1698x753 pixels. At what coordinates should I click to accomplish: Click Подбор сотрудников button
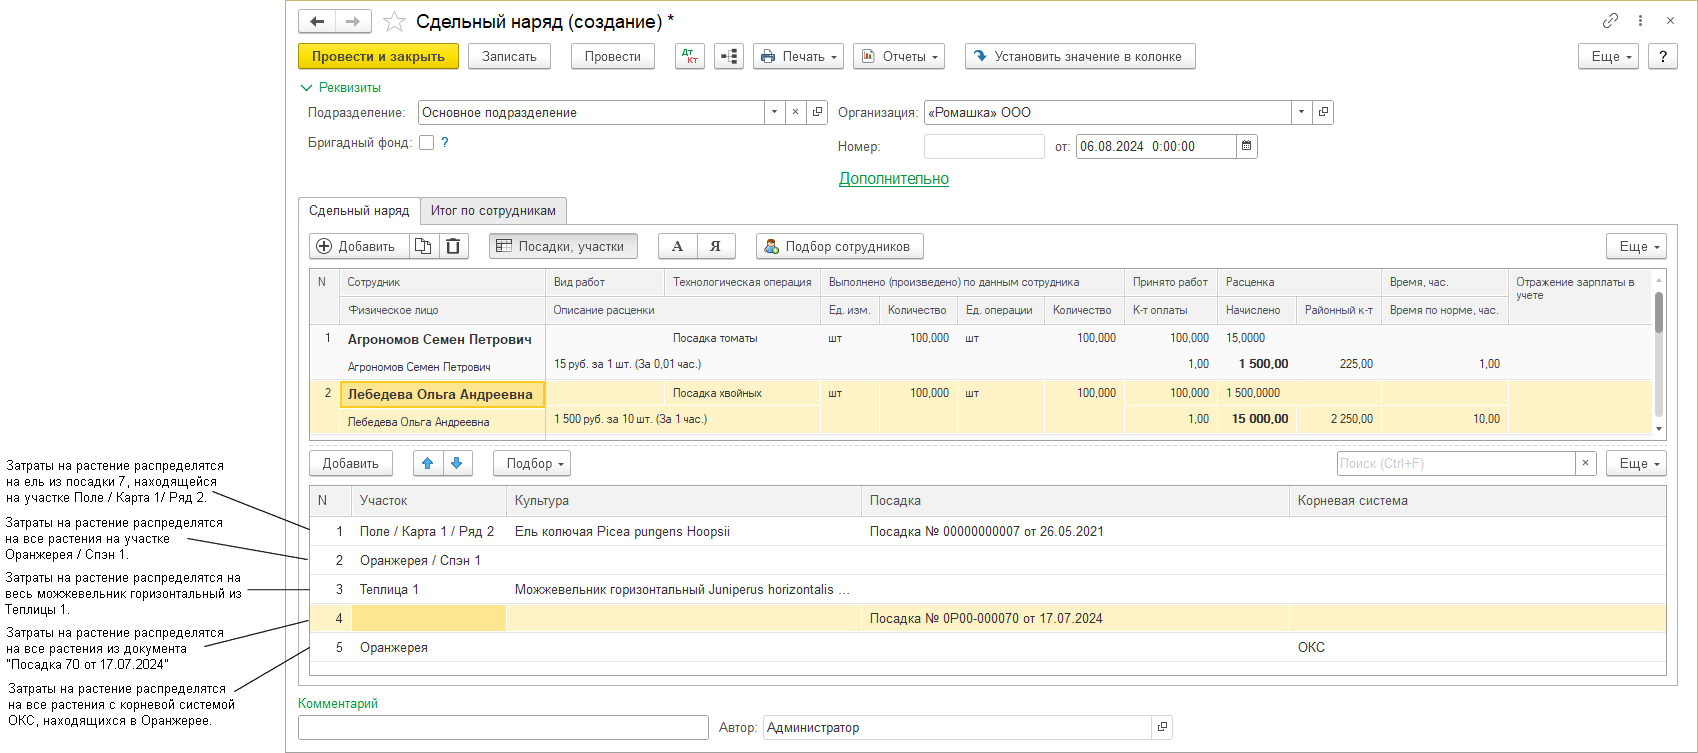(x=840, y=246)
